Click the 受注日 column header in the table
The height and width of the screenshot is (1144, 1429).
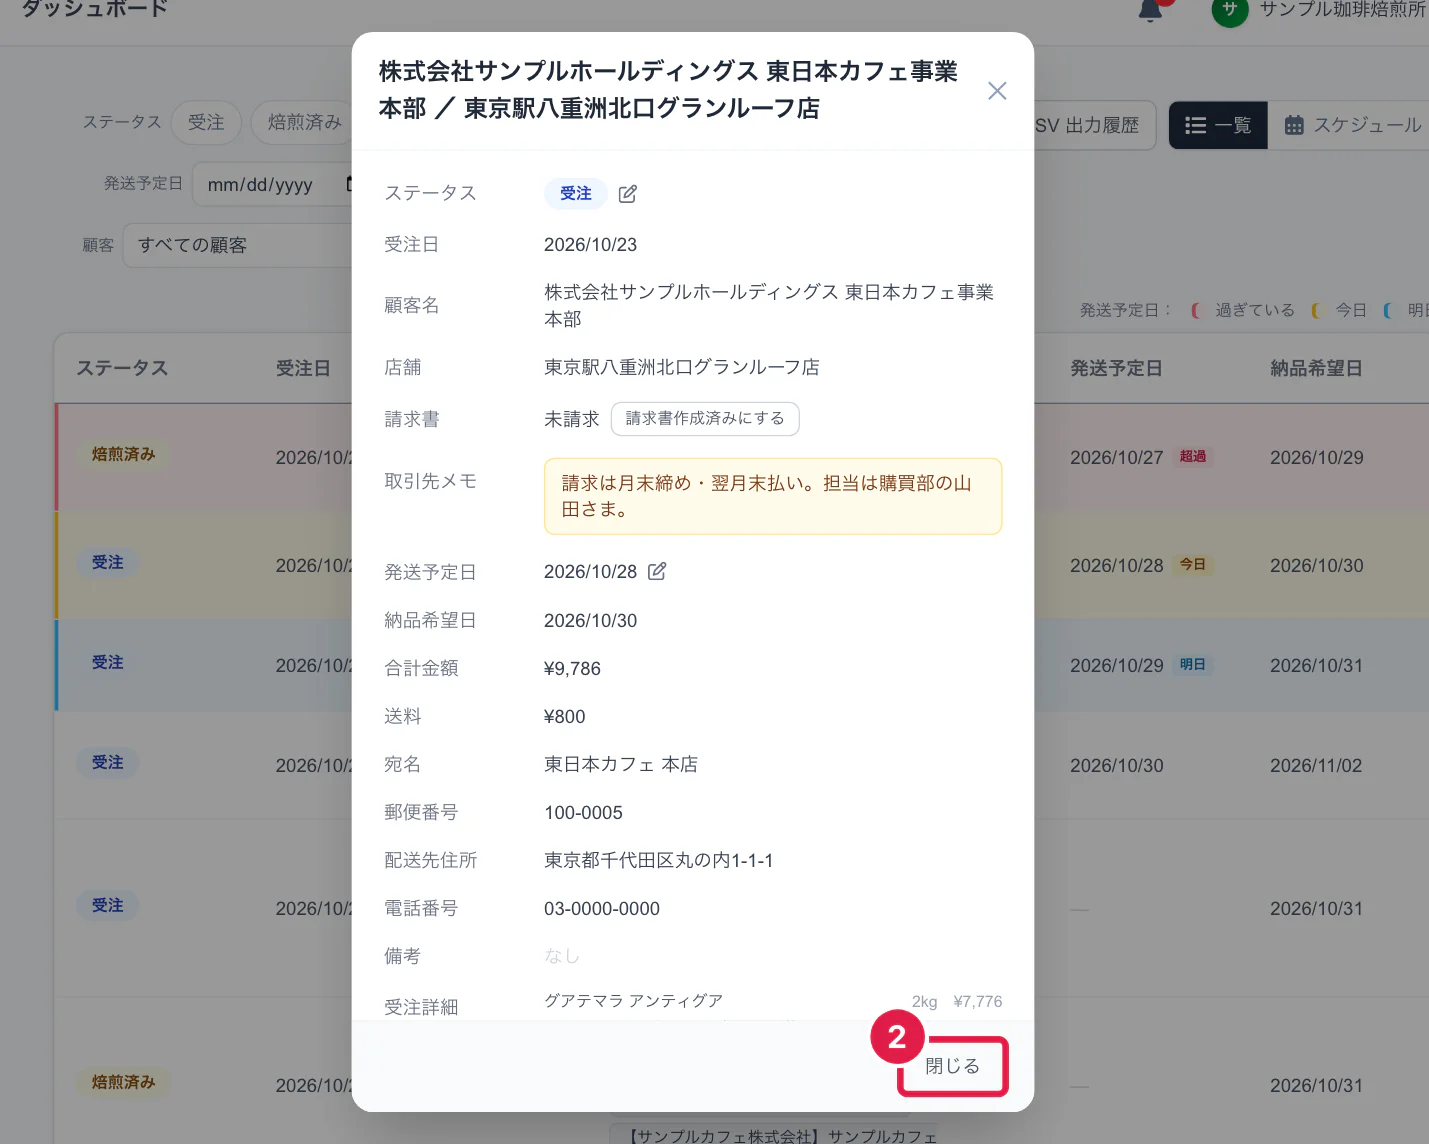click(x=303, y=369)
